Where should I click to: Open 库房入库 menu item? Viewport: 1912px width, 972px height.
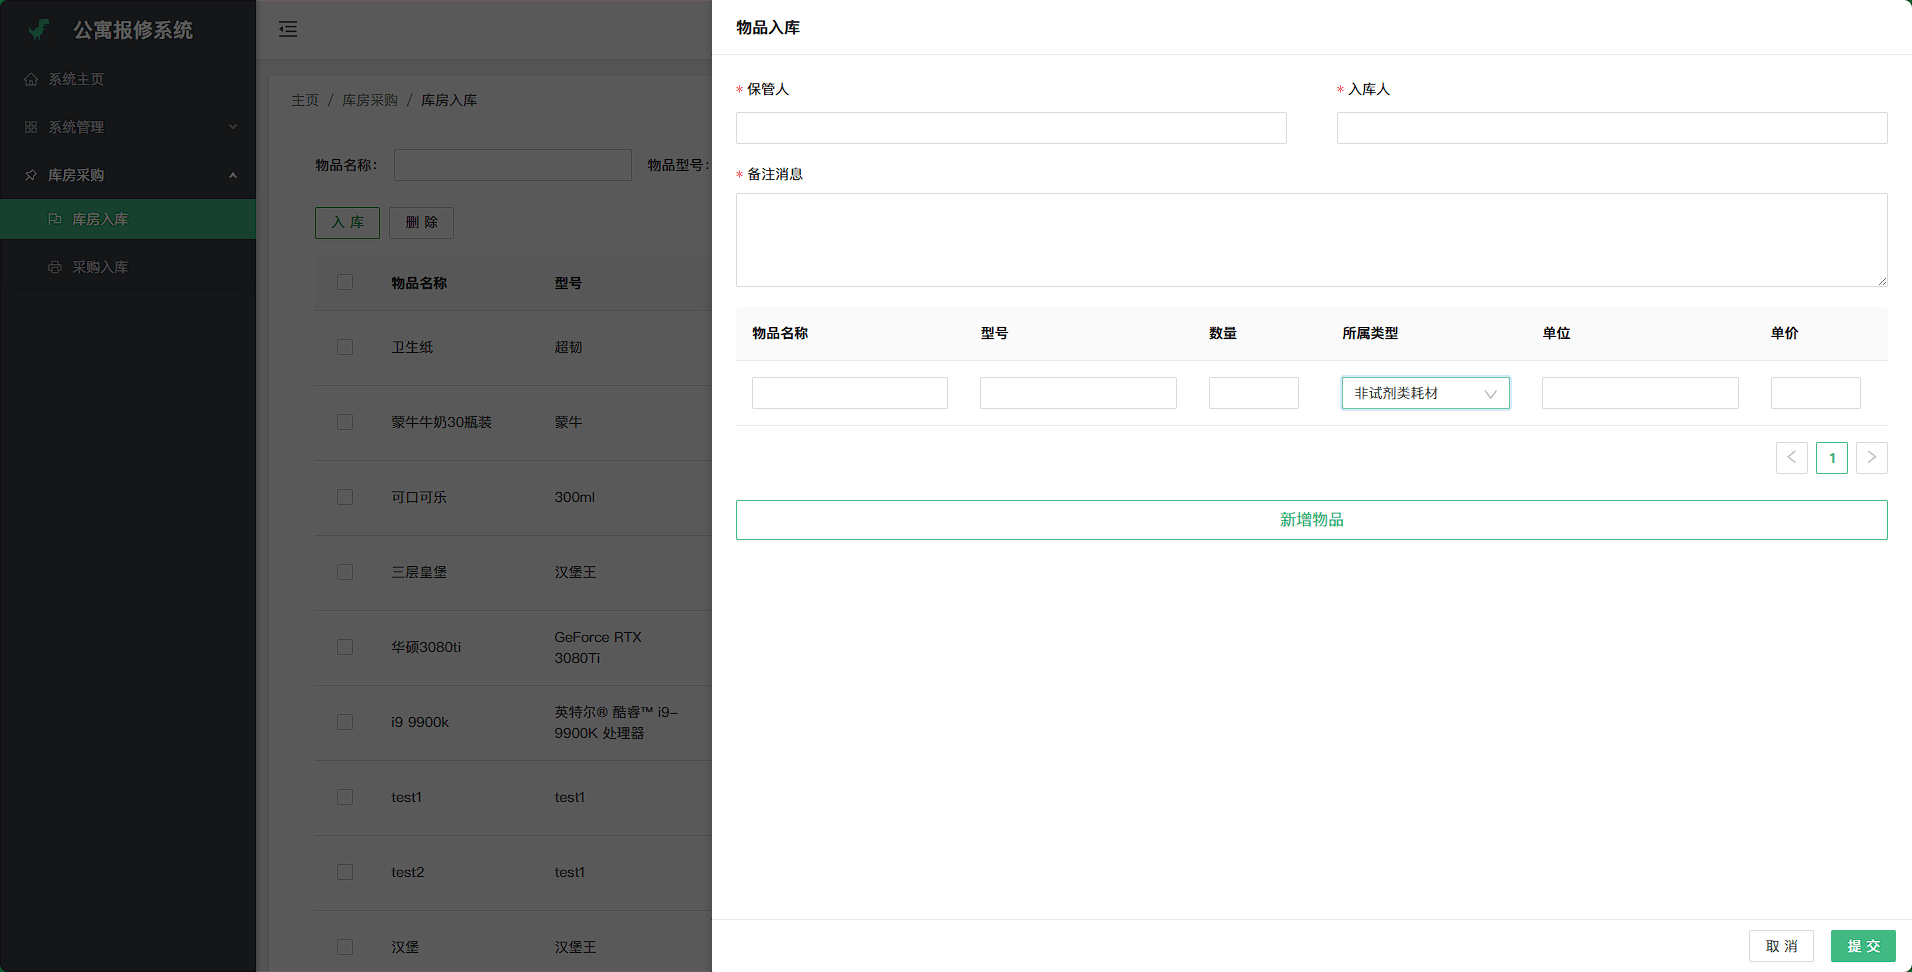coord(100,219)
